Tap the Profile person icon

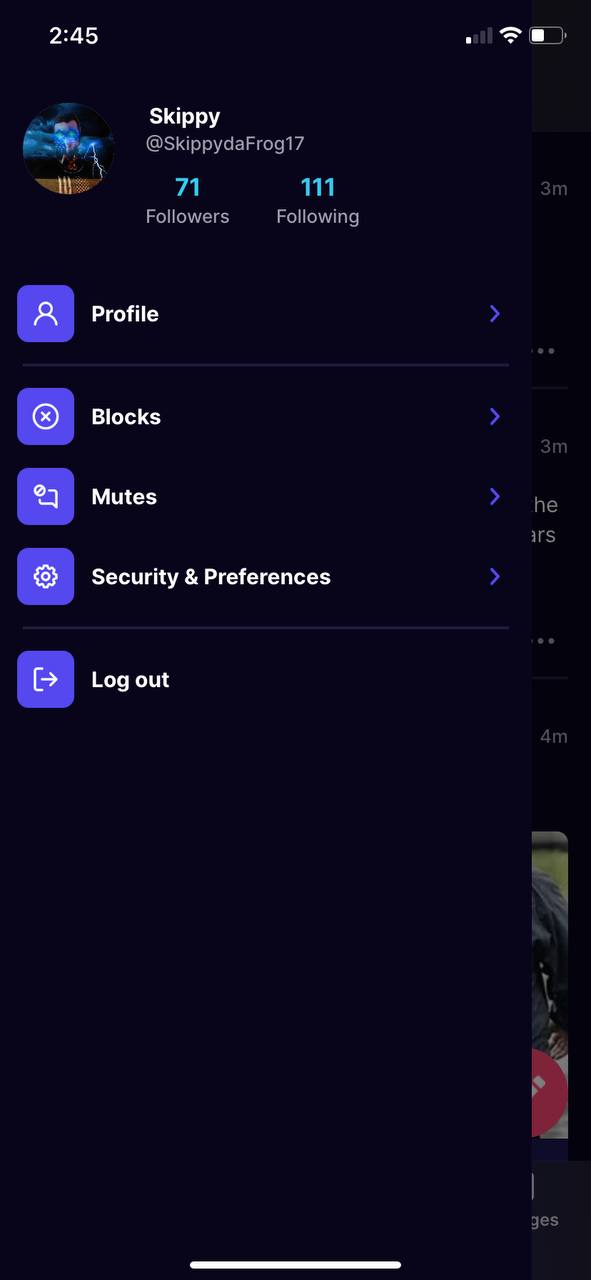pyautogui.click(x=46, y=314)
